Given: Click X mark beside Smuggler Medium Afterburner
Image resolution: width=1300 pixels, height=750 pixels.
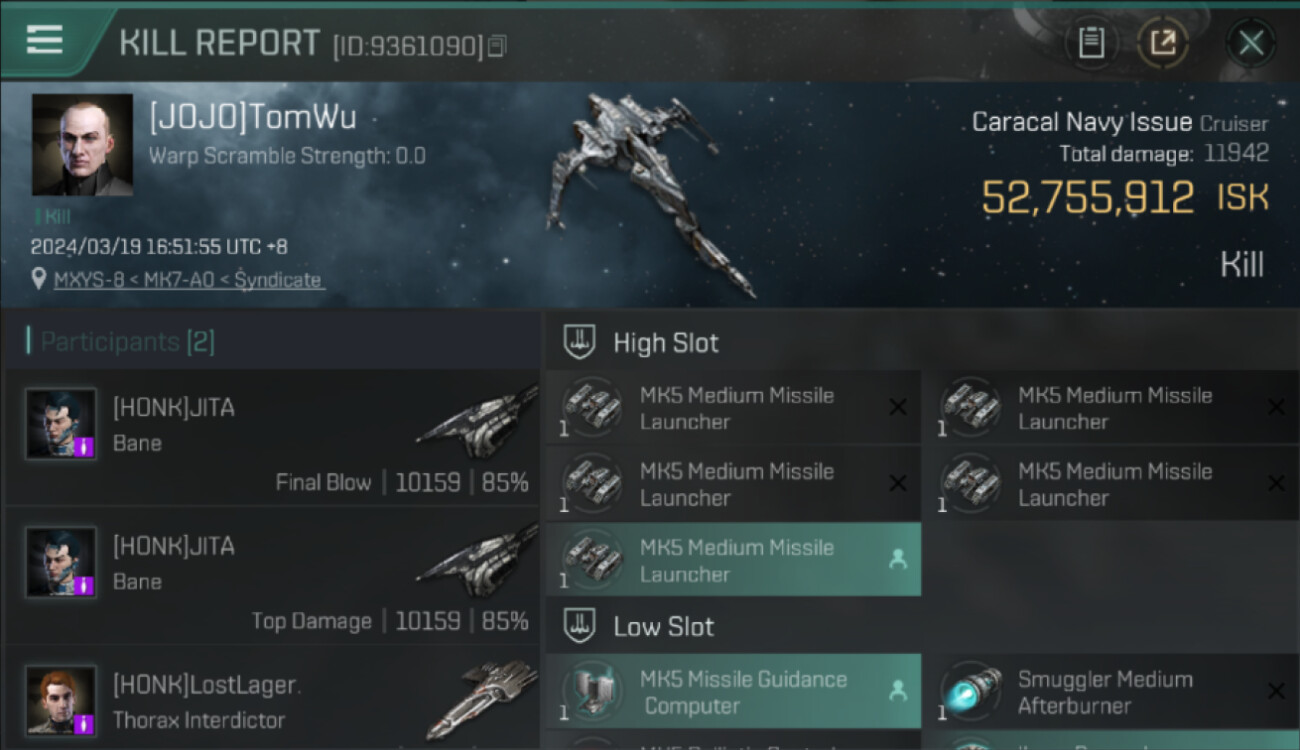Looking at the screenshot, I should 1276,691.
